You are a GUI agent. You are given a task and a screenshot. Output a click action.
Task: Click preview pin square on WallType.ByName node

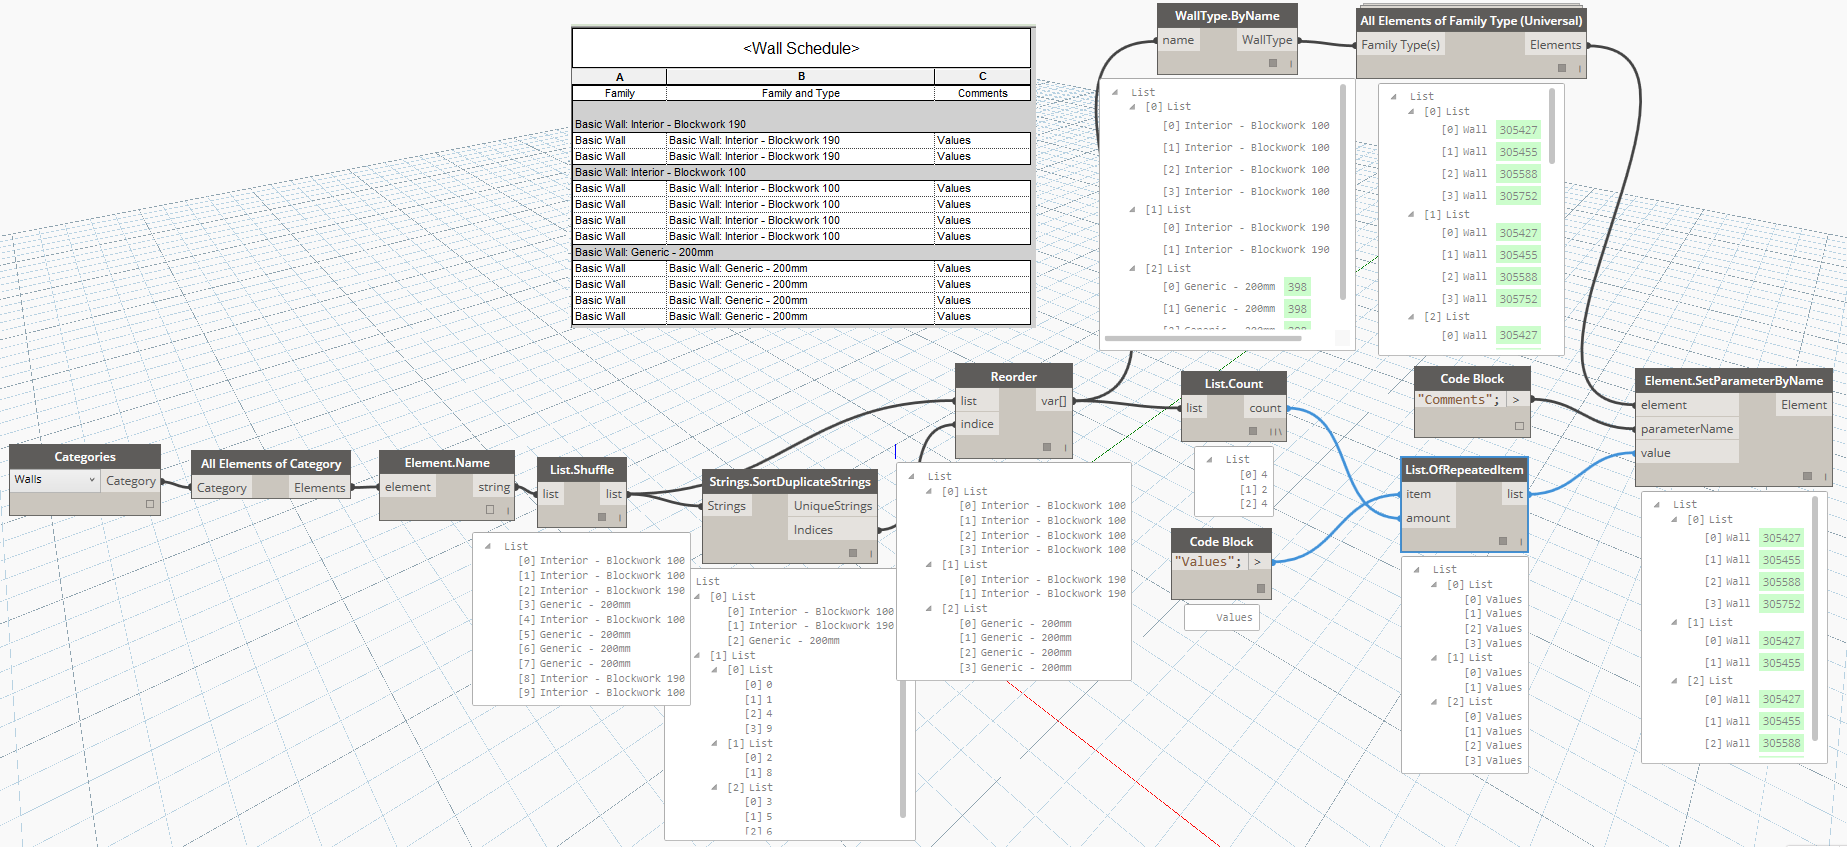coord(1273,63)
